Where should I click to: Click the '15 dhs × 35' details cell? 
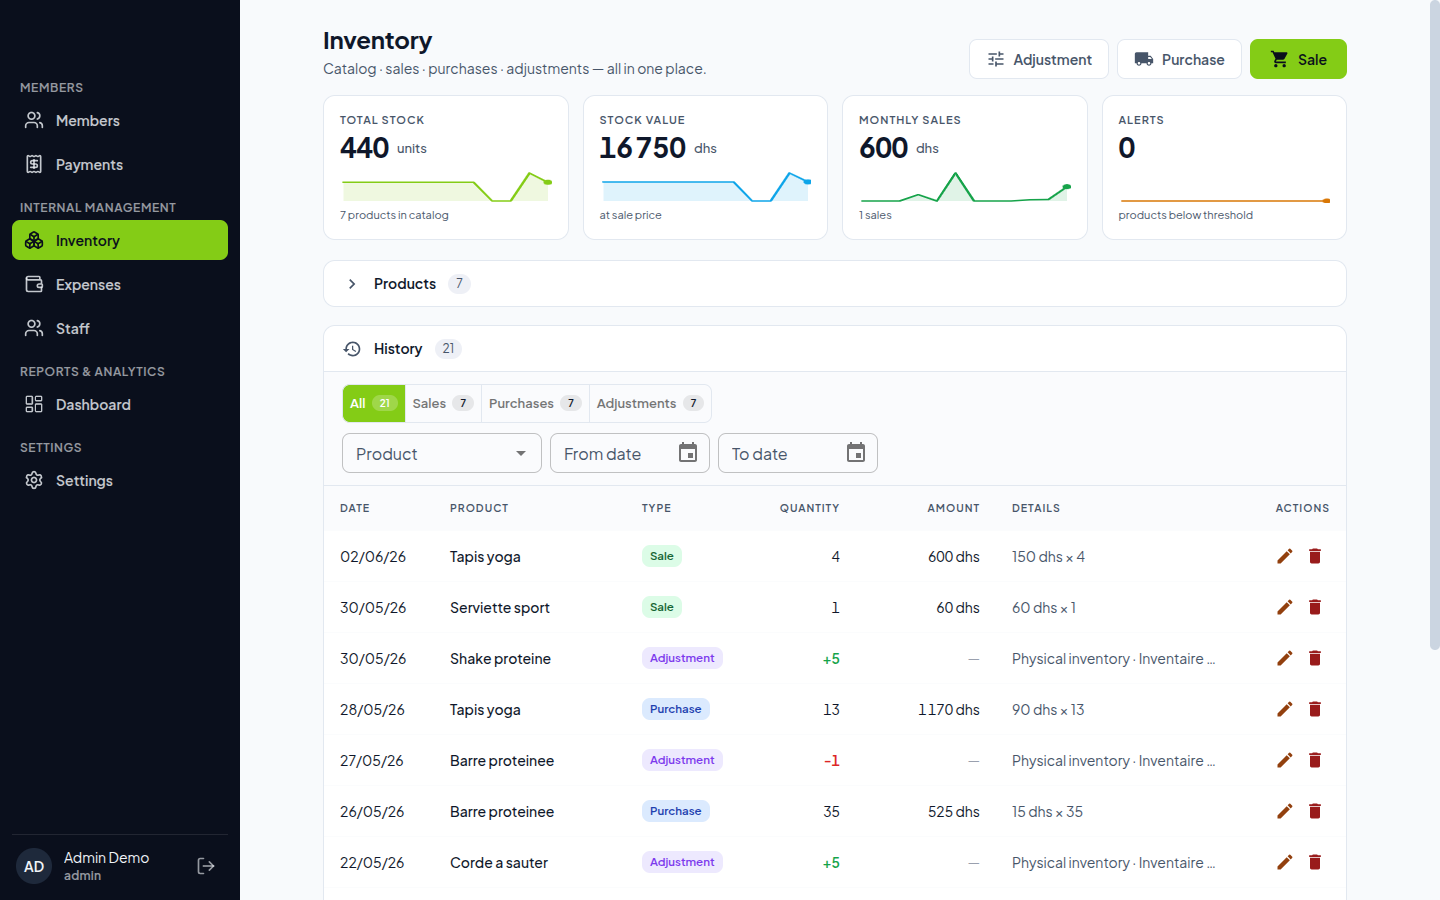(1048, 811)
